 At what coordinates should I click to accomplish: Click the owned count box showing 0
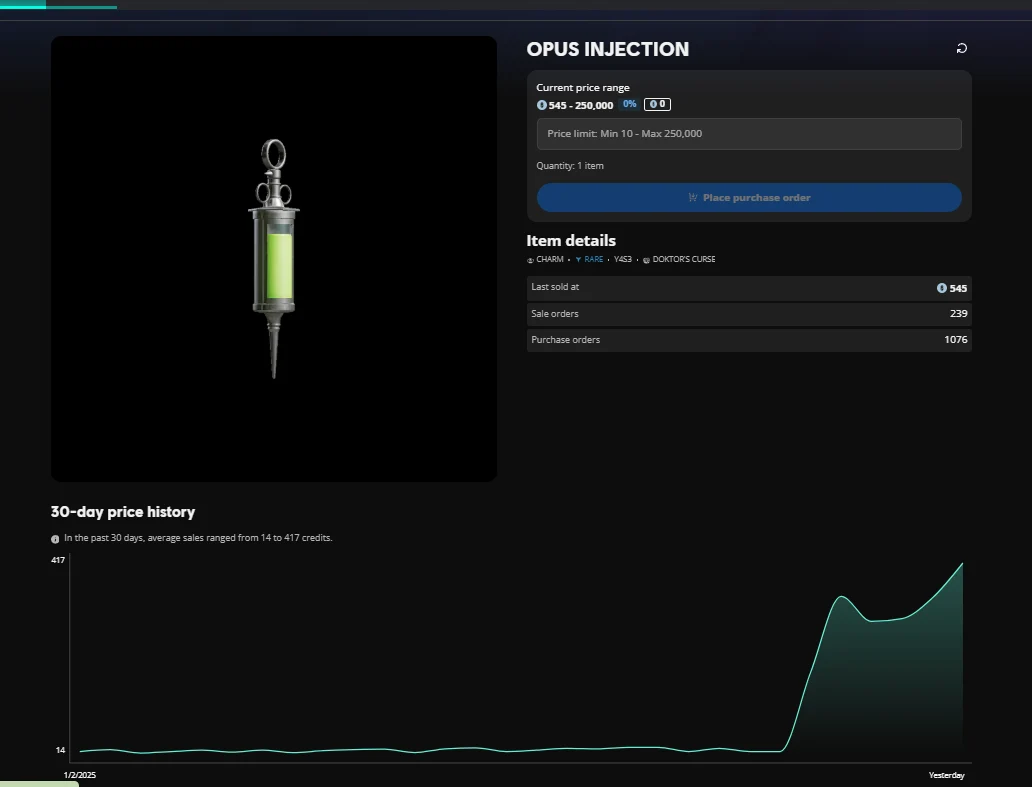pos(657,104)
